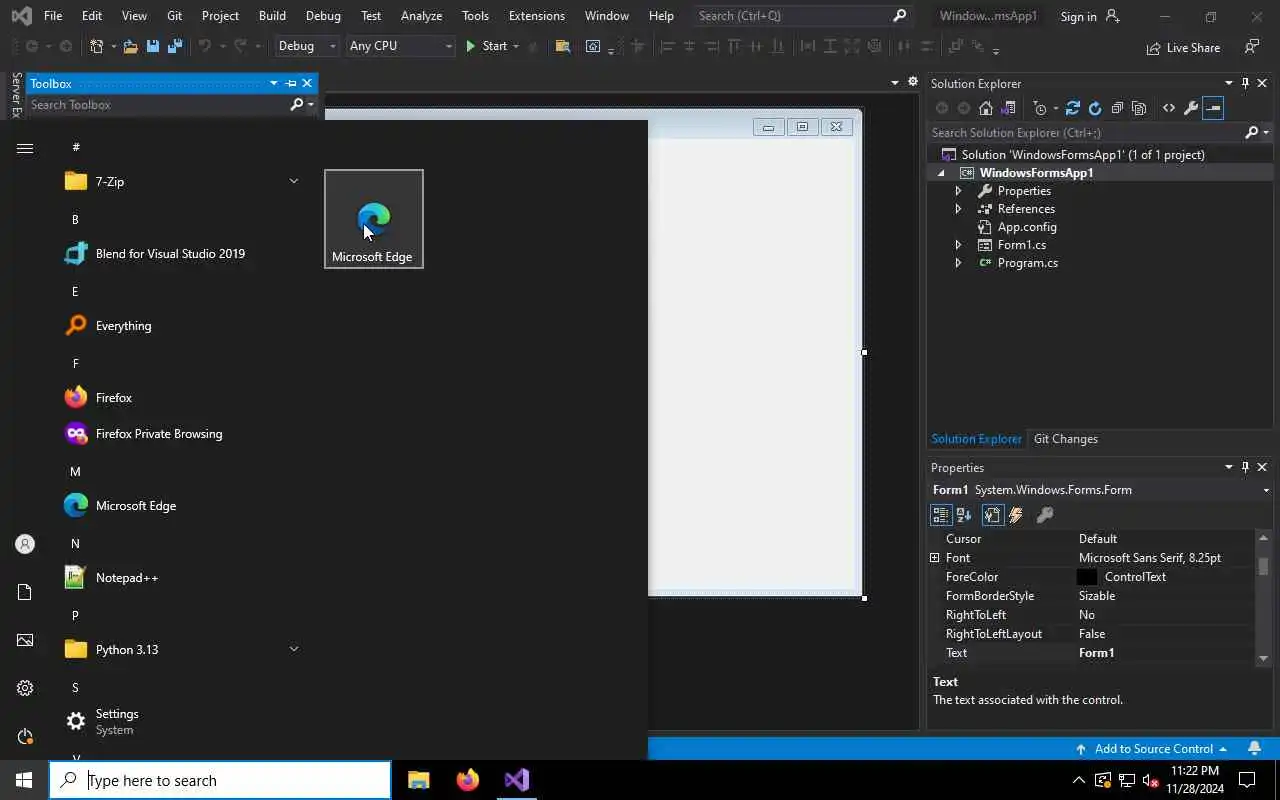Open Properties wrench icon in Solution Explorer
The image size is (1280, 800).
[1190, 108]
